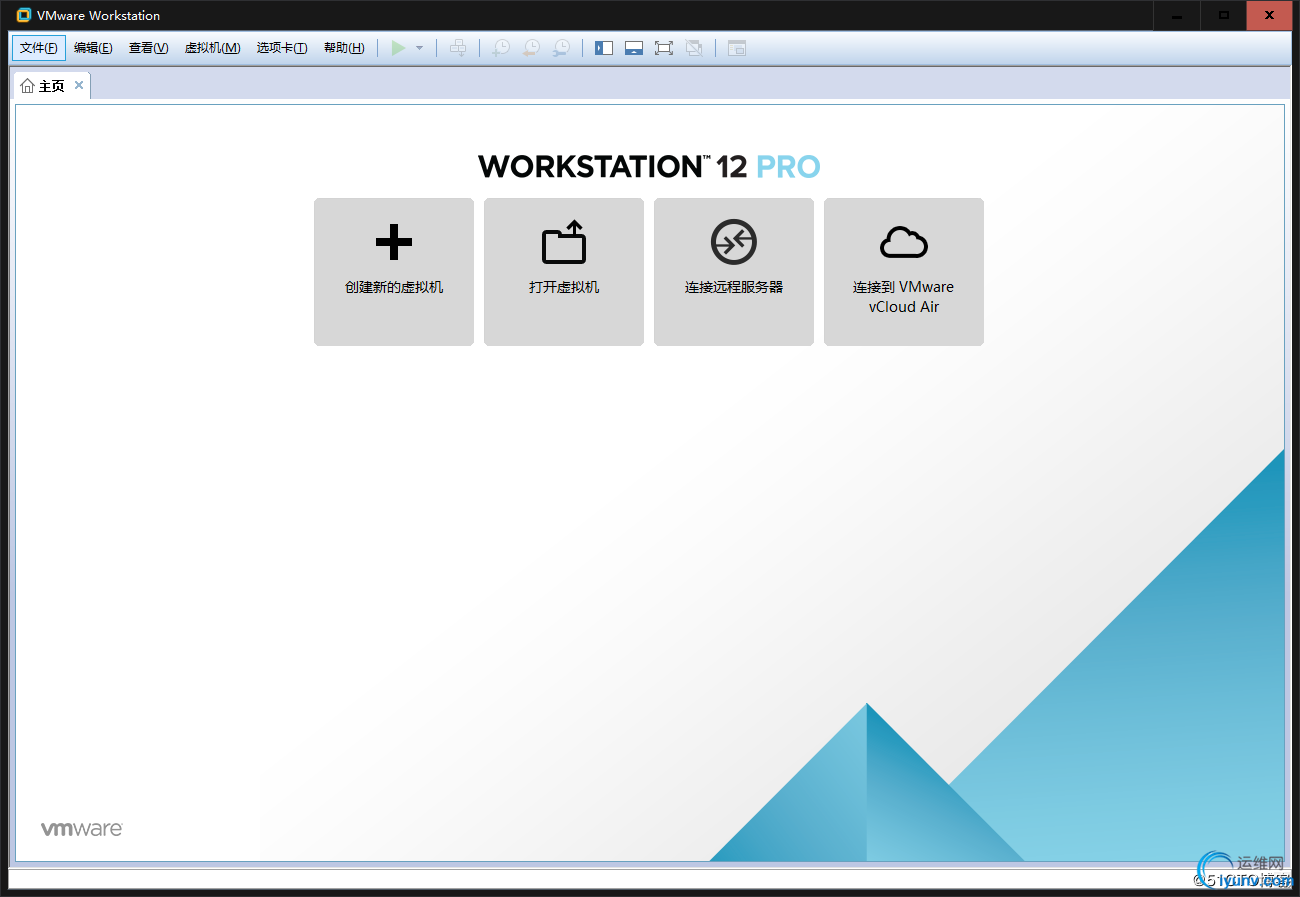1300x897 pixels.
Task: Click the full screen mode icon
Action: click(664, 48)
